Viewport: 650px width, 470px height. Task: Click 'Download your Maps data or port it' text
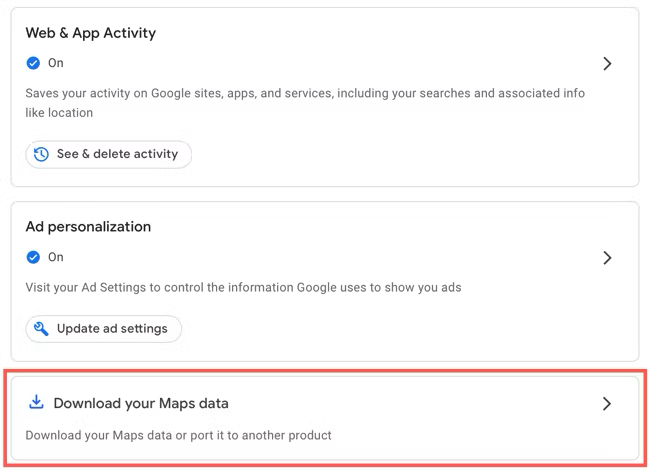pos(178,435)
